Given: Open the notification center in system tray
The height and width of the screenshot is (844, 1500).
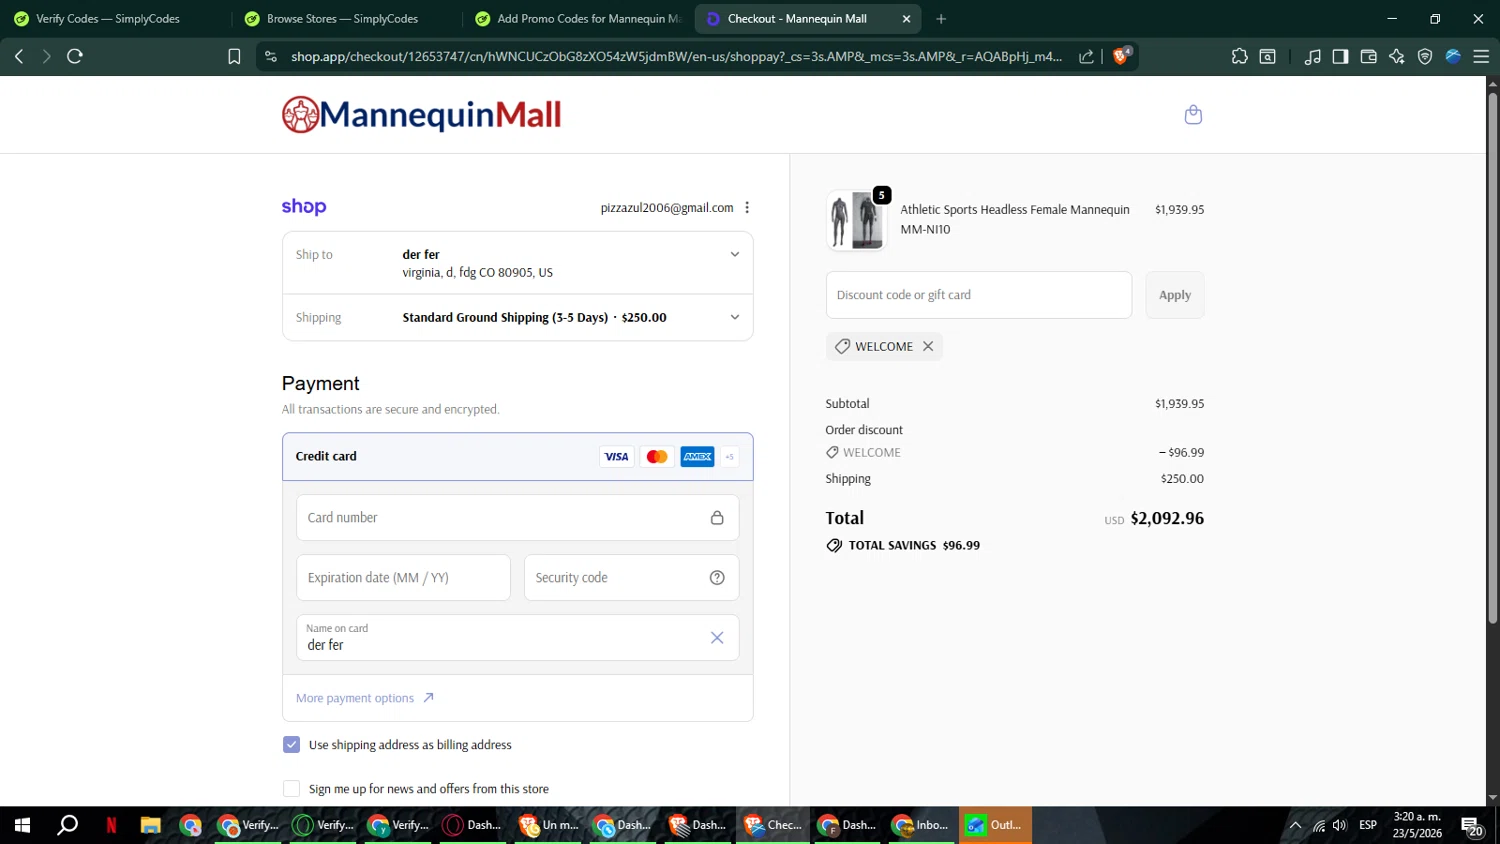Looking at the screenshot, I should click(1472, 826).
